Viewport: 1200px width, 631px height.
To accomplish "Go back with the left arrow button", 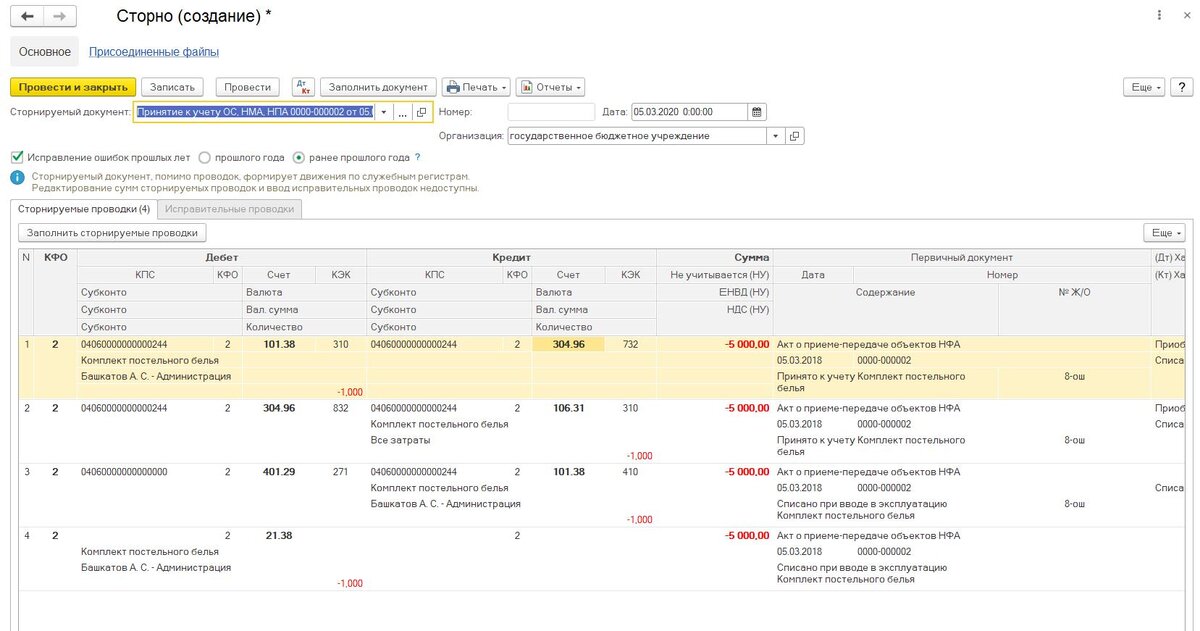I will tap(27, 17).
